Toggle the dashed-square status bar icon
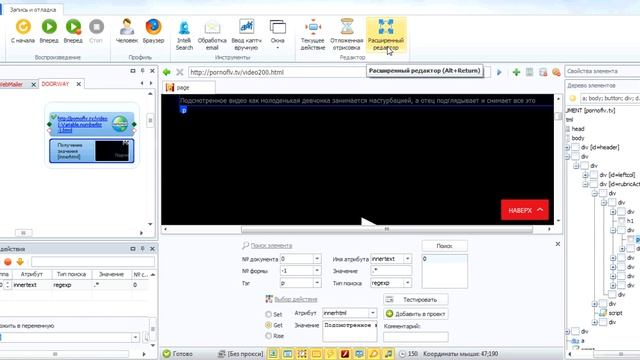The height and width of the screenshot is (360, 640). click(x=302, y=354)
